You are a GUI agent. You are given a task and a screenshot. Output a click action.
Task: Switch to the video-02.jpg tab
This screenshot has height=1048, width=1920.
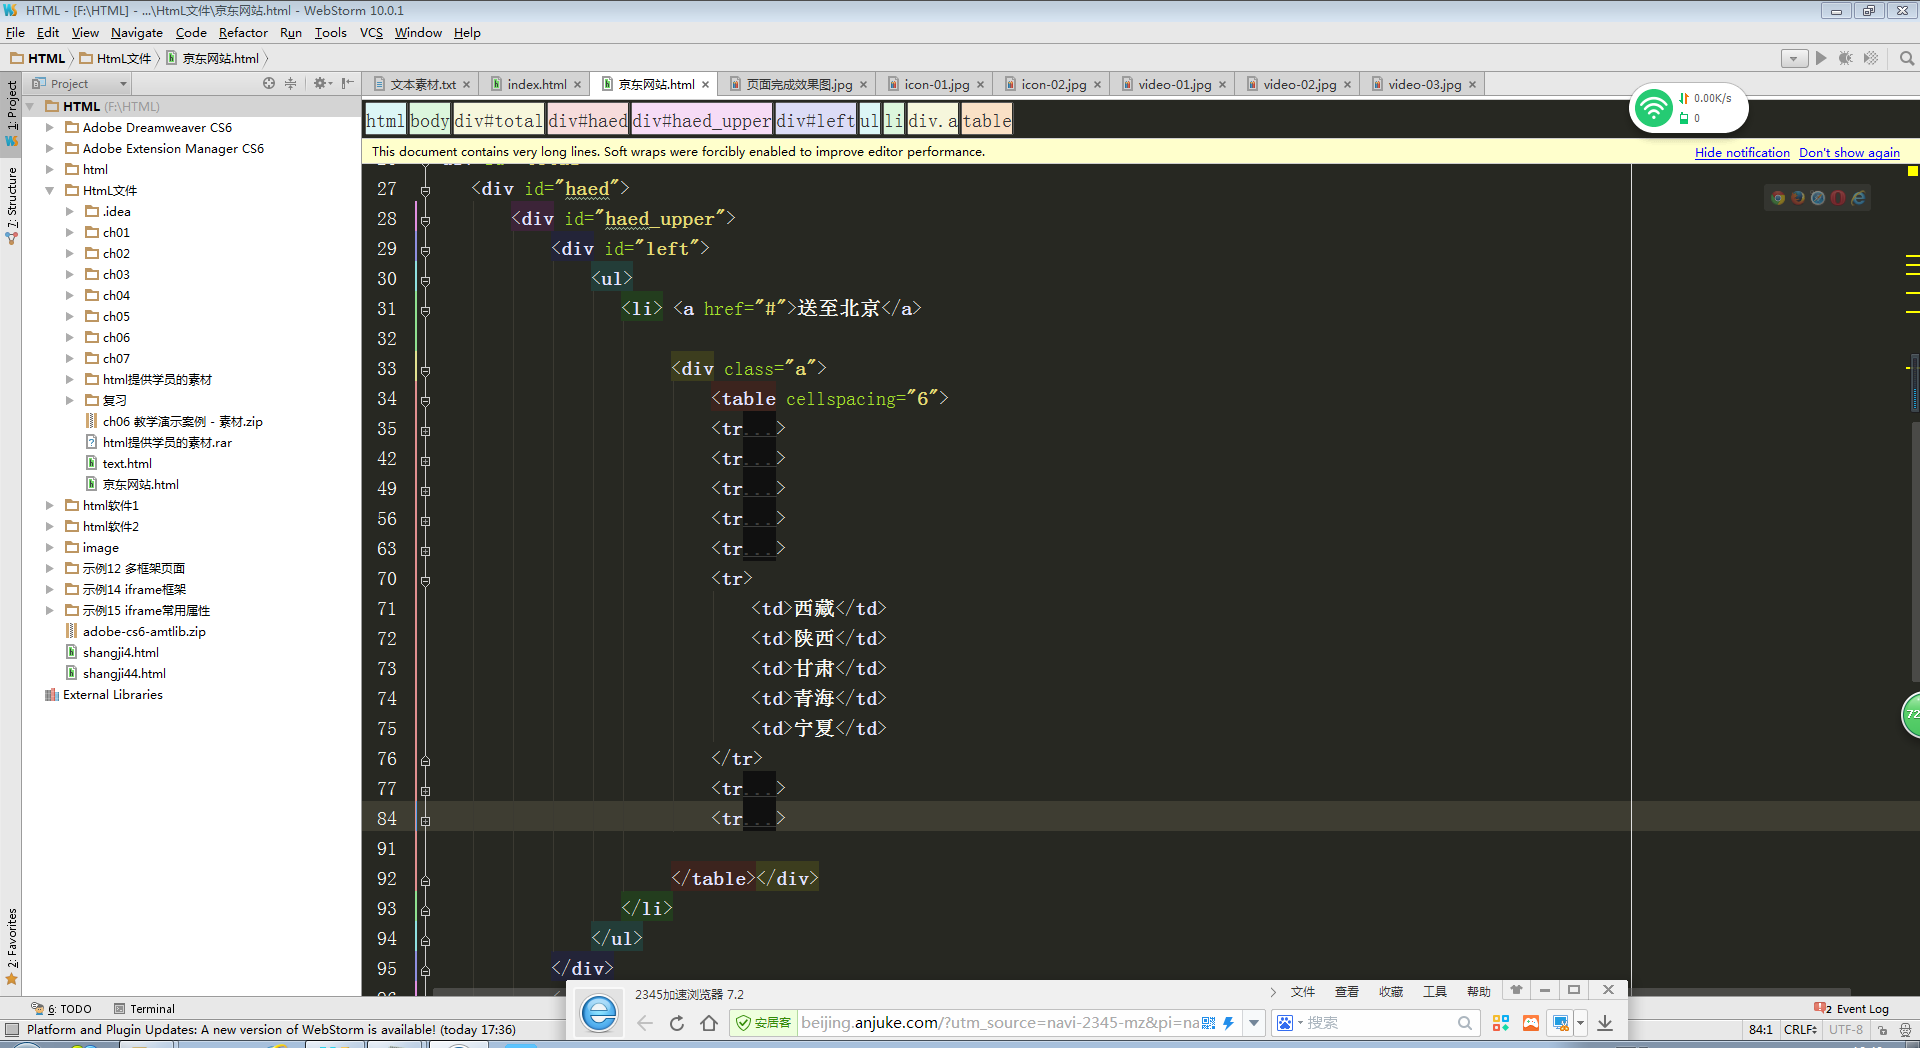[1299, 85]
